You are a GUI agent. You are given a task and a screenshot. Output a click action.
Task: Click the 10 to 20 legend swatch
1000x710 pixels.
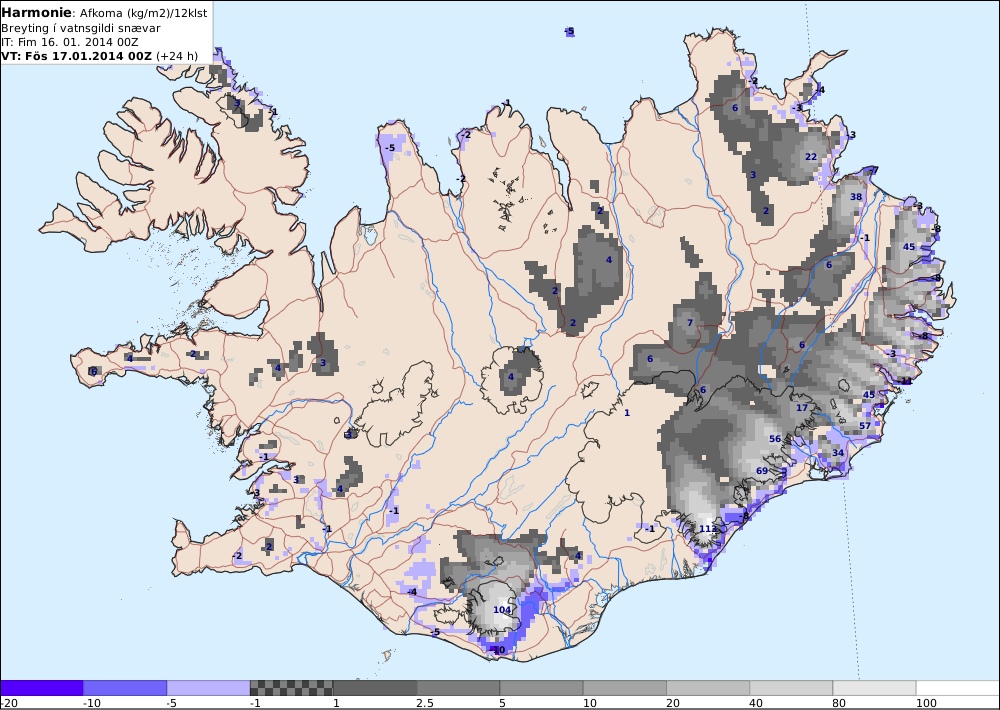tap(625, 688)
